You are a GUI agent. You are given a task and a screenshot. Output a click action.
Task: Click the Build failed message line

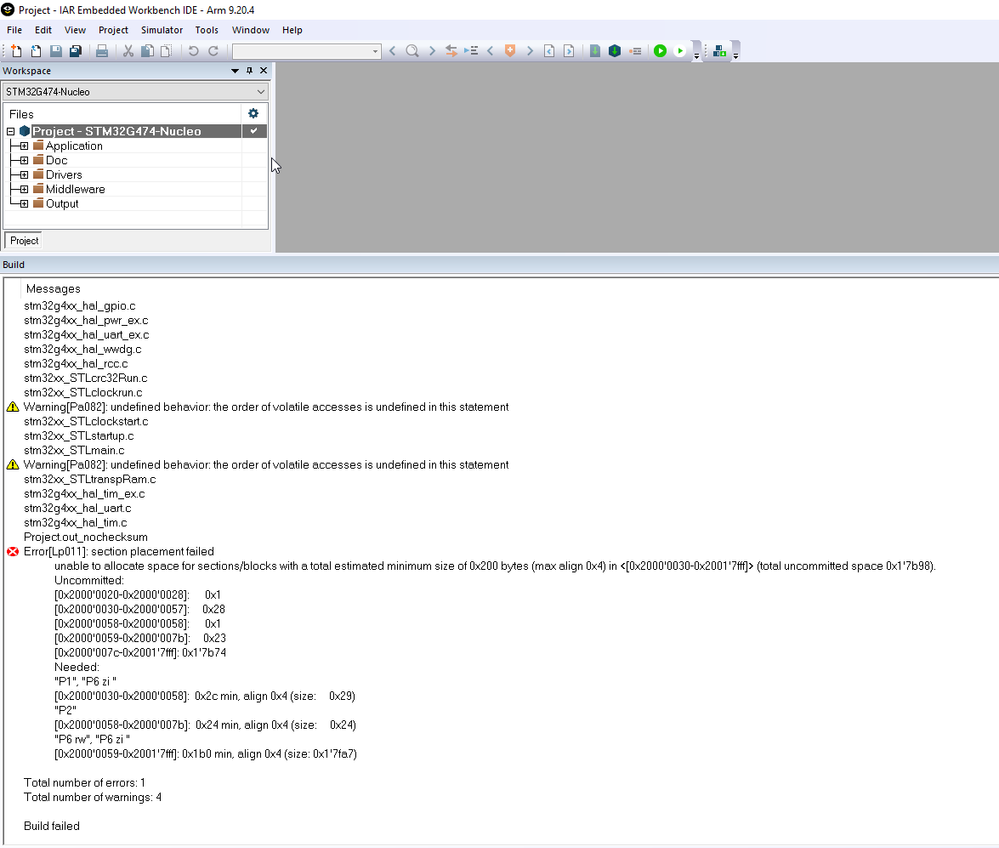pyautogui.click(x=52, y=826)
